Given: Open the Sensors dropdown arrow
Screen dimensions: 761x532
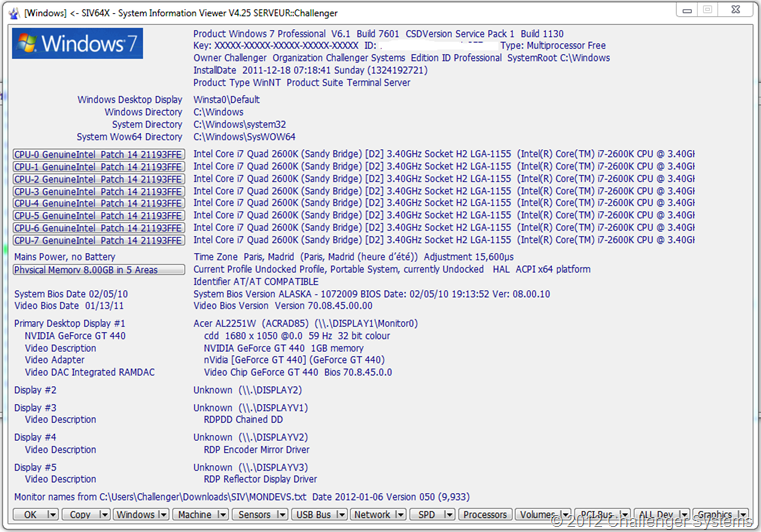Looking at the screenshot, I should [x=282, y=515].
